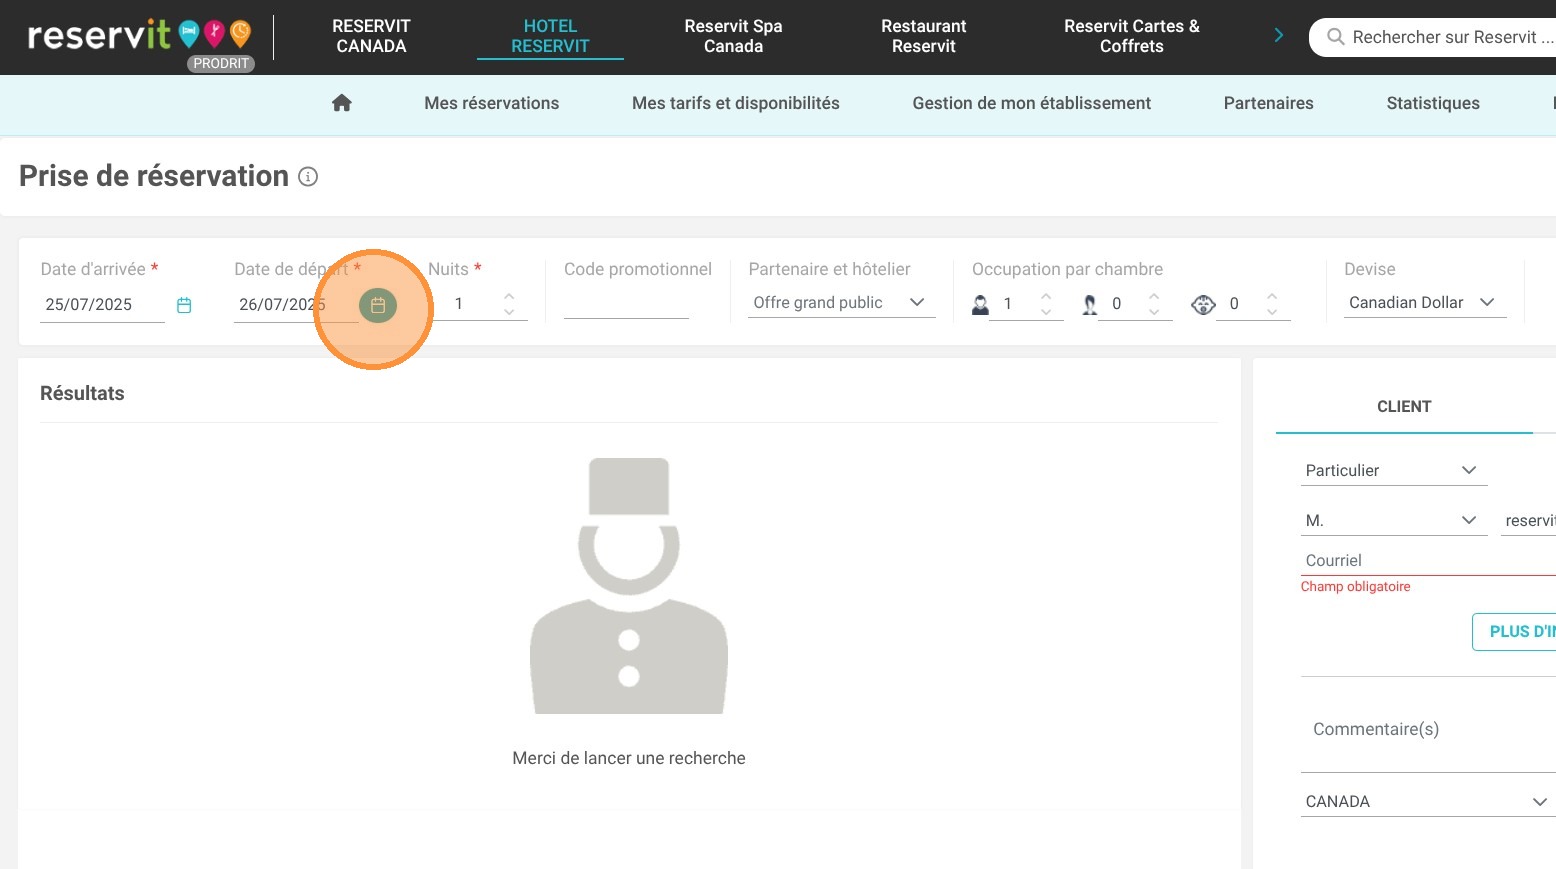This screenshot has width=1556, height=869.
Task: Open the Statistiques menu
Action: (x=1432, y=103)
